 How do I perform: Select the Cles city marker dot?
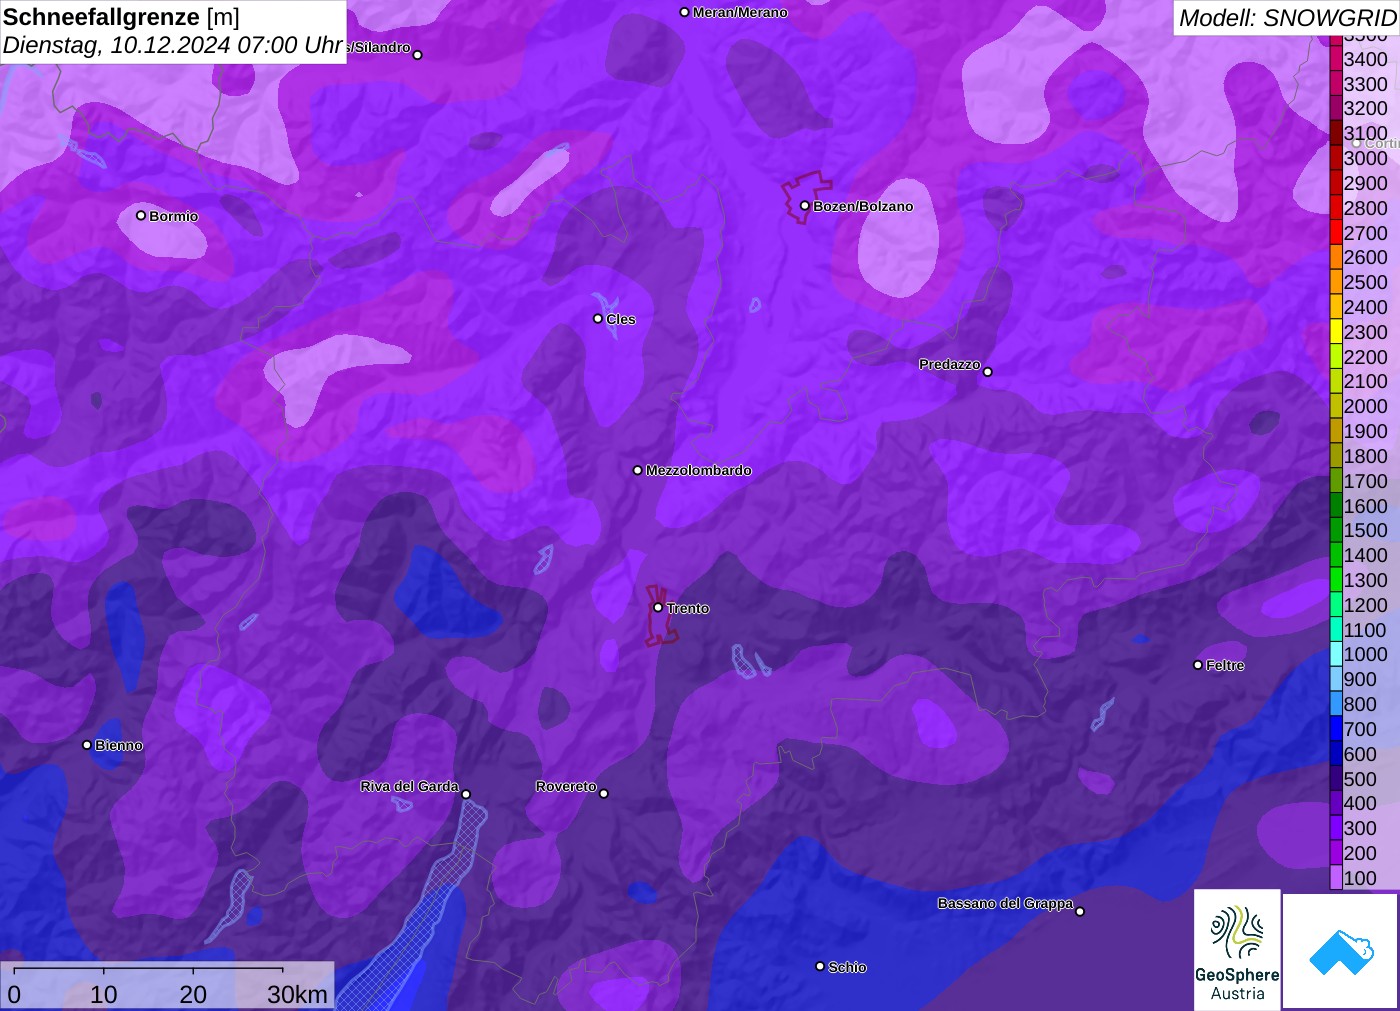pos(598,319)
